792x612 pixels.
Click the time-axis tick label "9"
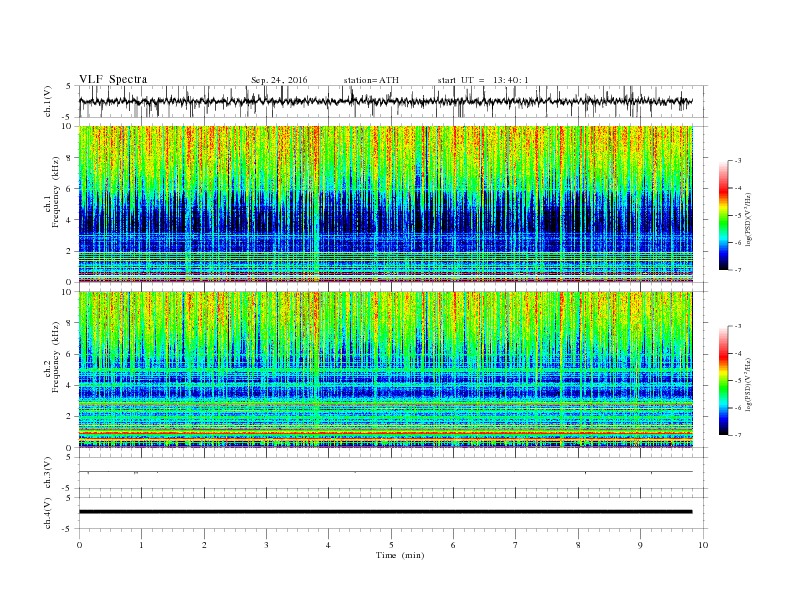[x=640, y=545]
